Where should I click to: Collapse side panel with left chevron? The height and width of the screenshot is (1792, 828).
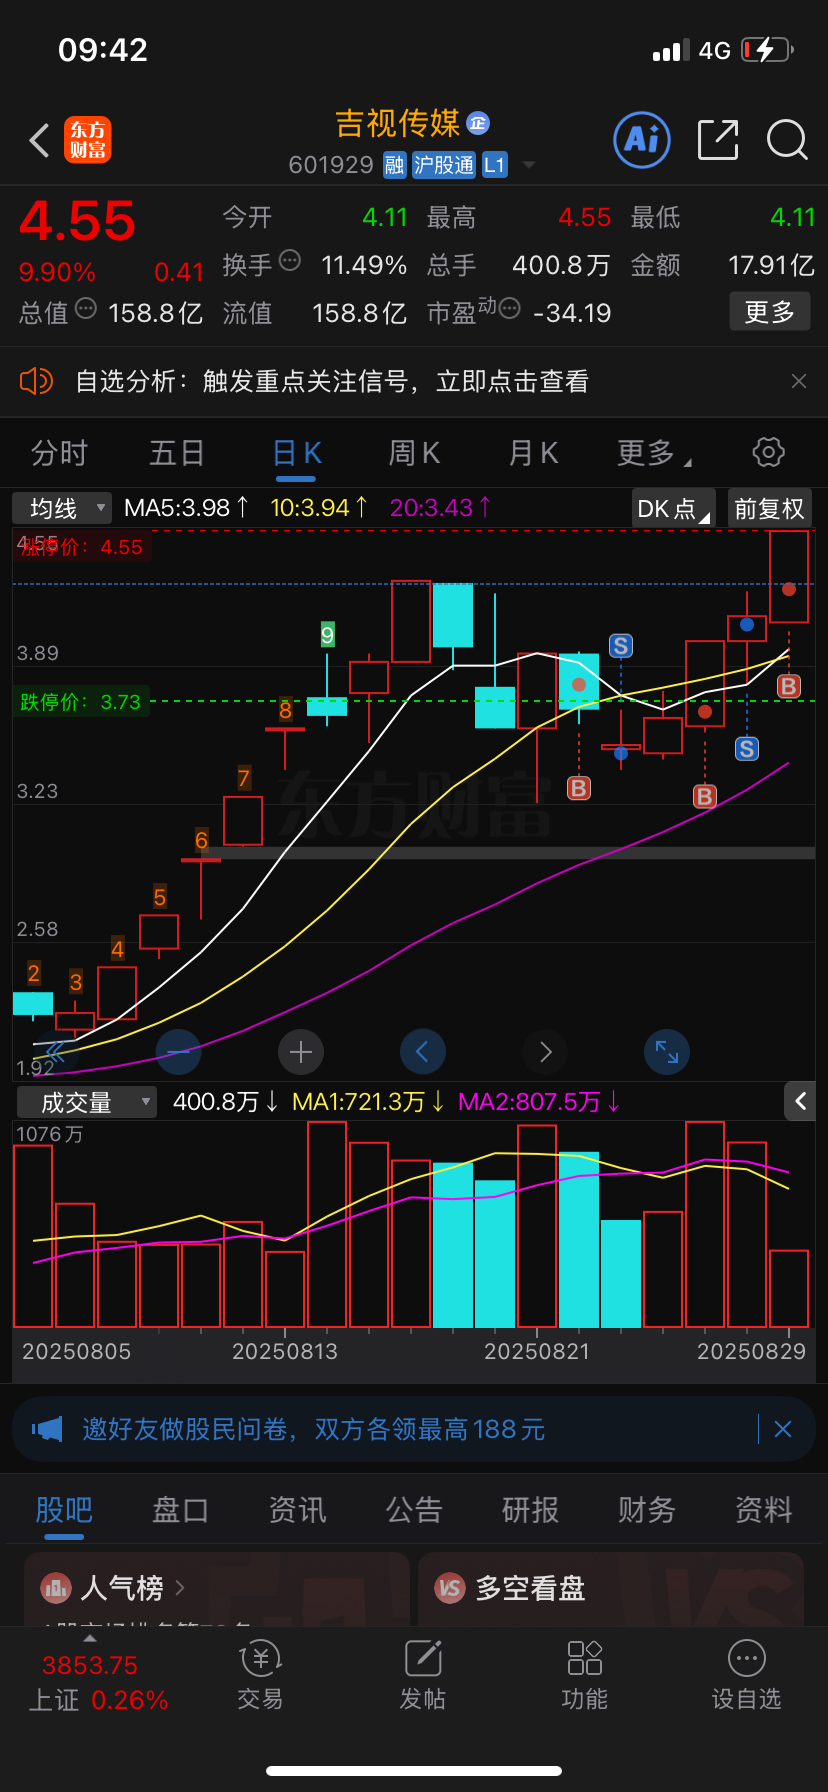click(800, 1101)
